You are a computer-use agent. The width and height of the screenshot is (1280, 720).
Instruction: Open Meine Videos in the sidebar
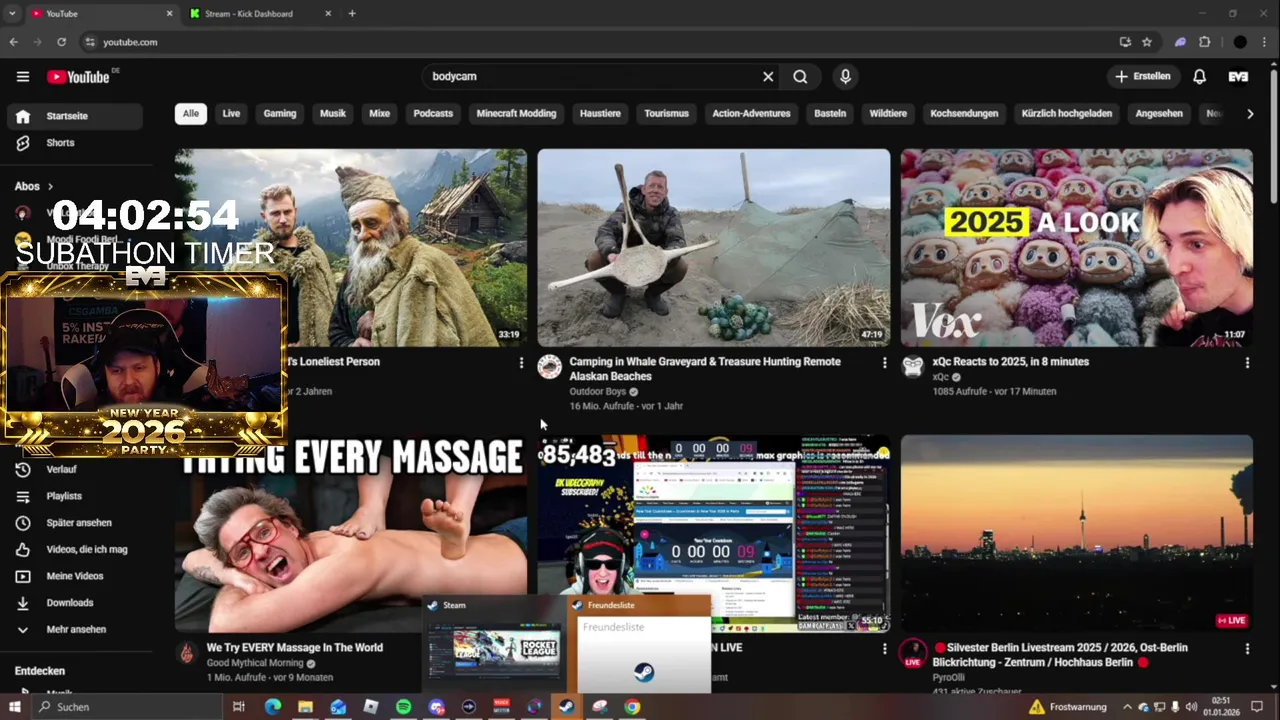(x=75, y=576)
